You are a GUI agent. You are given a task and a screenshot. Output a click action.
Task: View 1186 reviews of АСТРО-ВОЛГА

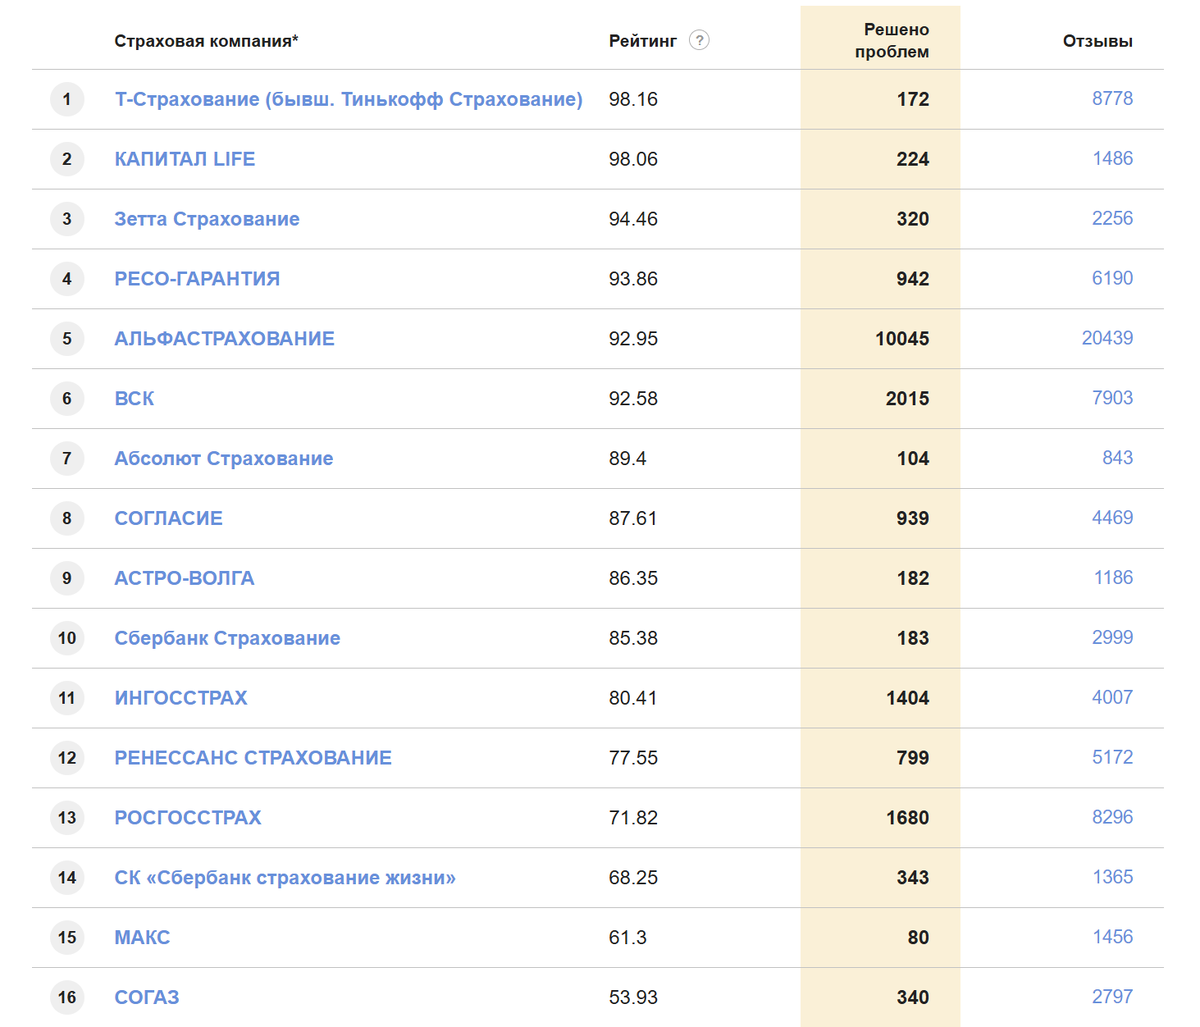coord(1112,578)
